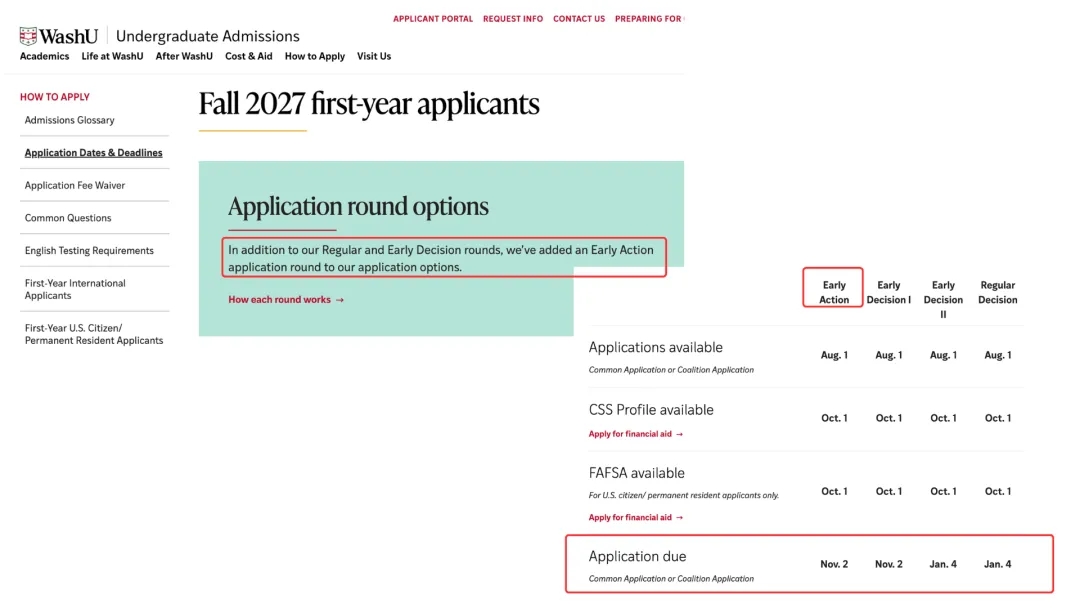Open the After WashU menu

point(184,56)
